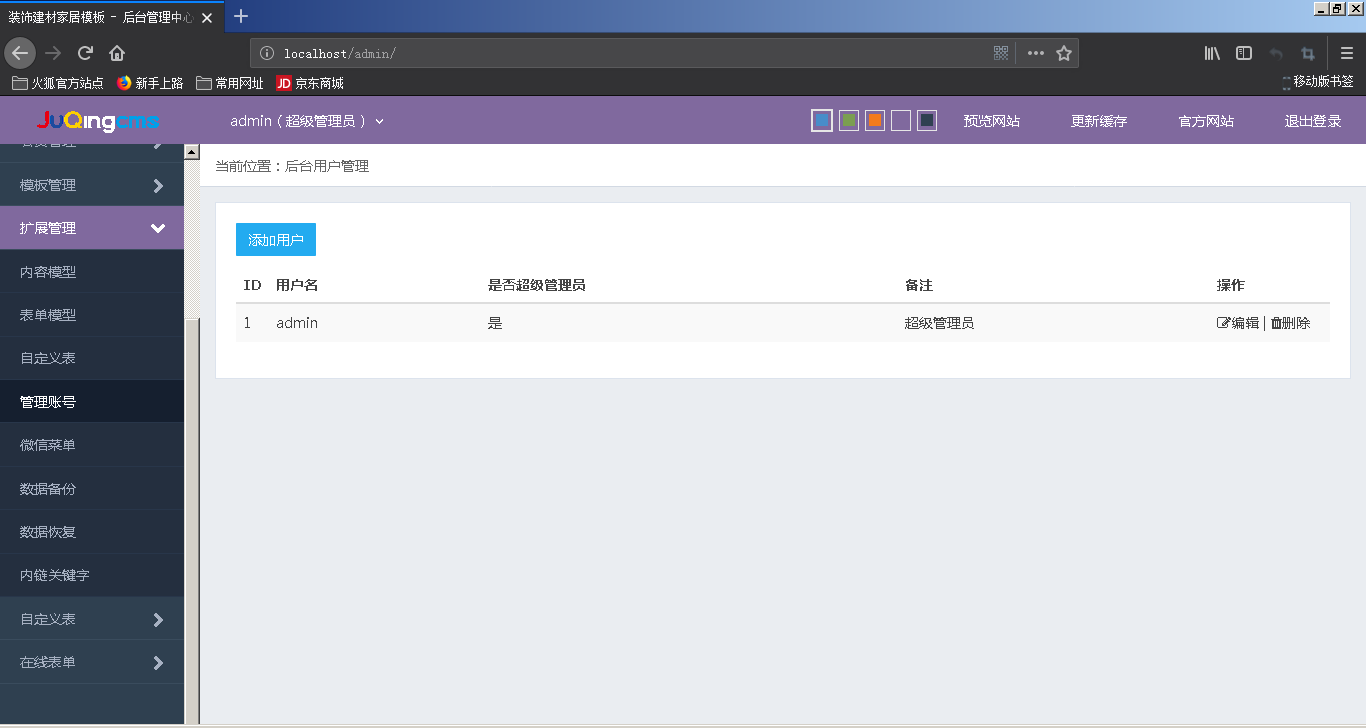Choose the green theme color swatch
The image size is (1366, 728).
[849, 121]
